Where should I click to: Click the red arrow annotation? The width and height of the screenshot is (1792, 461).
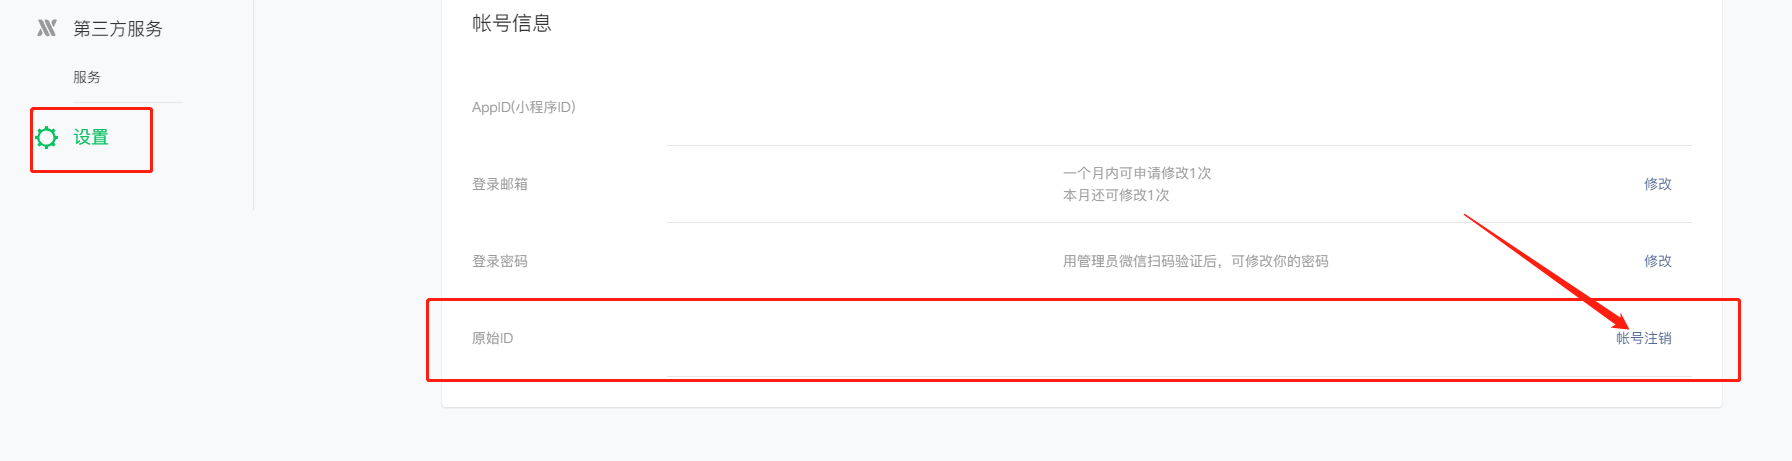click(x=1546, y=271)
